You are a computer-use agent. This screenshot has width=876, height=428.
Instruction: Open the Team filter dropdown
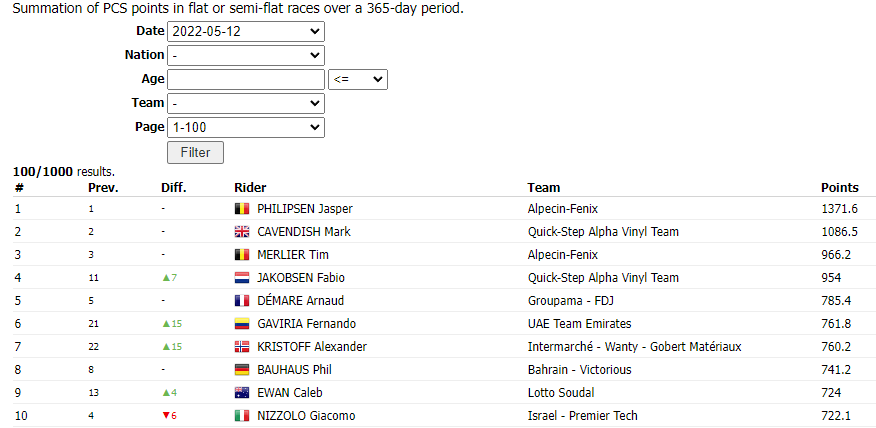(x=246, y=103)
